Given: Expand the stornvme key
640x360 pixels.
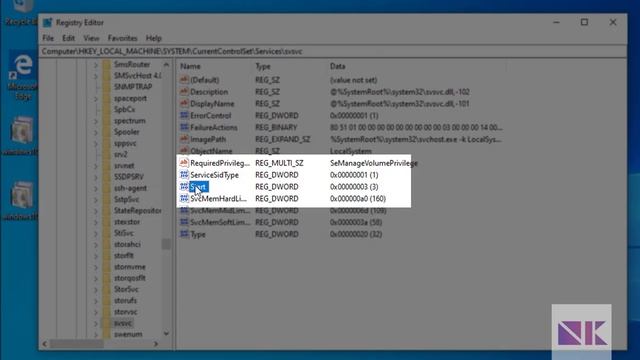Looking at the screenshot, I should click(x=96, y=267).
